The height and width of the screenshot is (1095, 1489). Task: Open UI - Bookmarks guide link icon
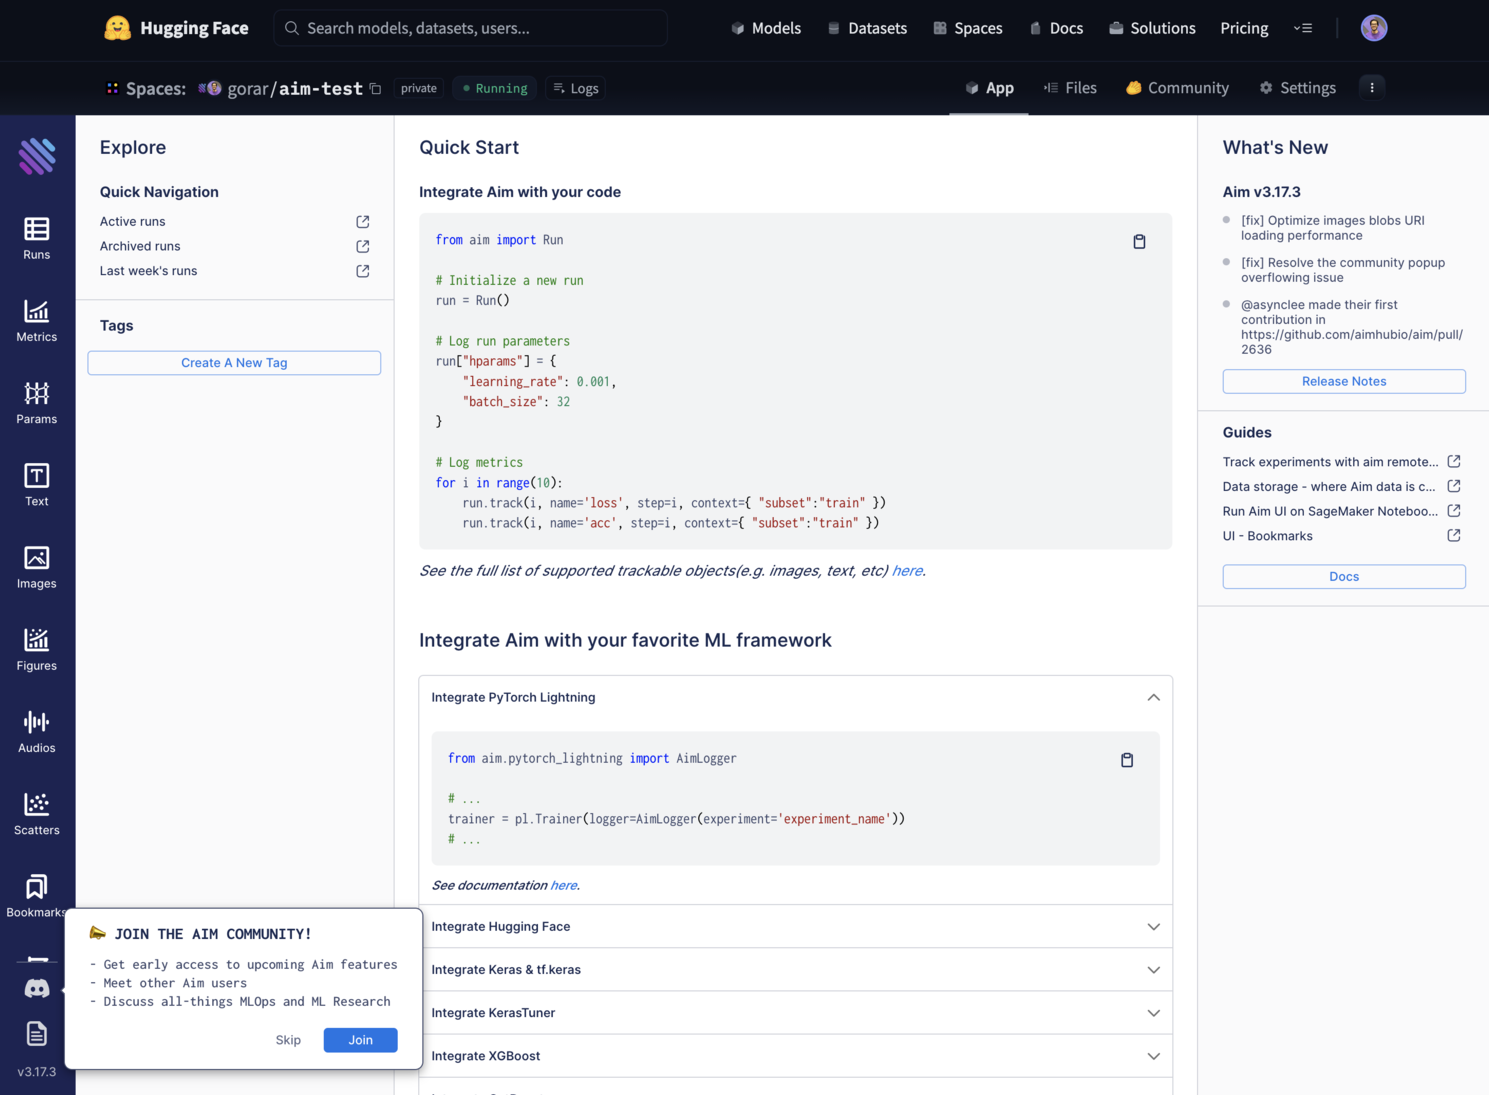[1454, 536]
